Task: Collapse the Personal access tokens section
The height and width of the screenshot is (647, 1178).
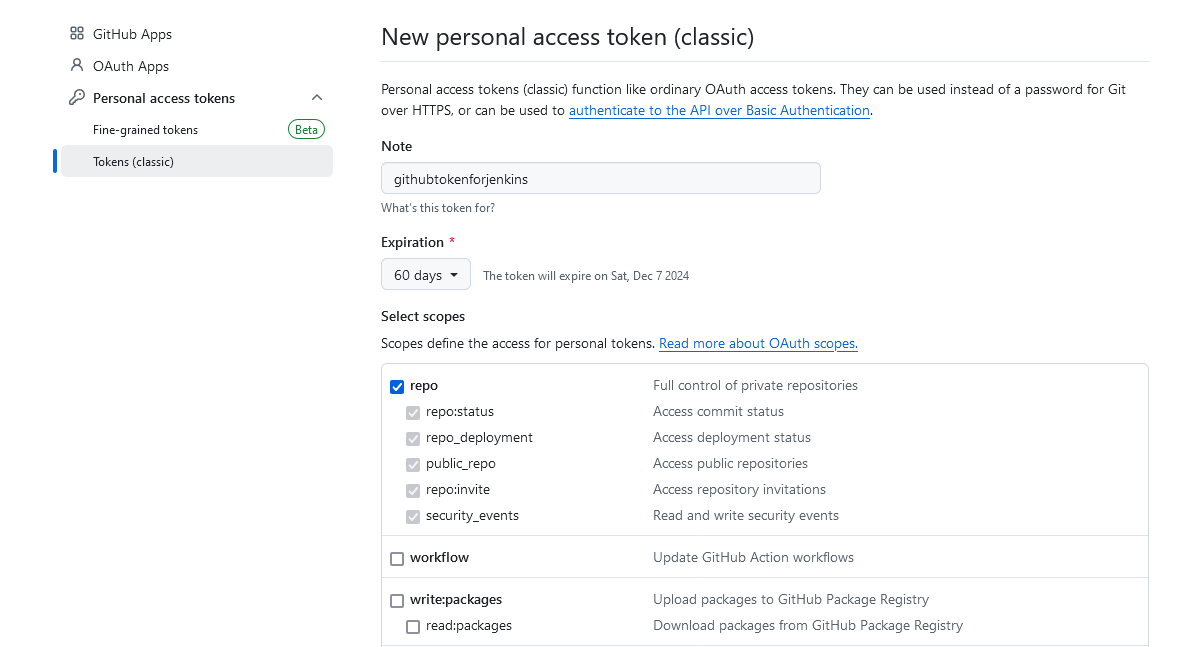Action: click(x=317, y=97)
